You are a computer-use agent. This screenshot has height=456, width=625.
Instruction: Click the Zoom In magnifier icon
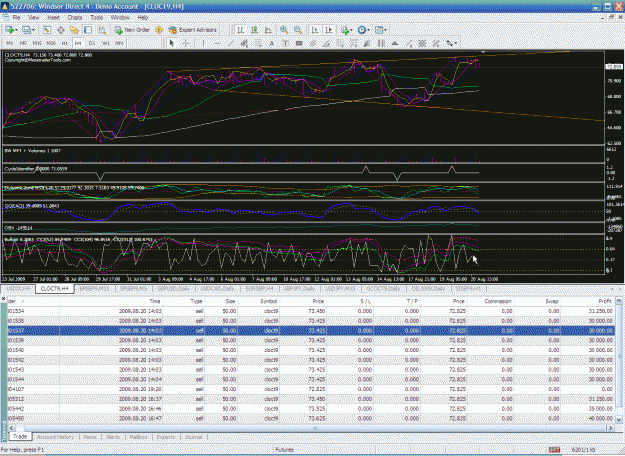tap(284, 30)
